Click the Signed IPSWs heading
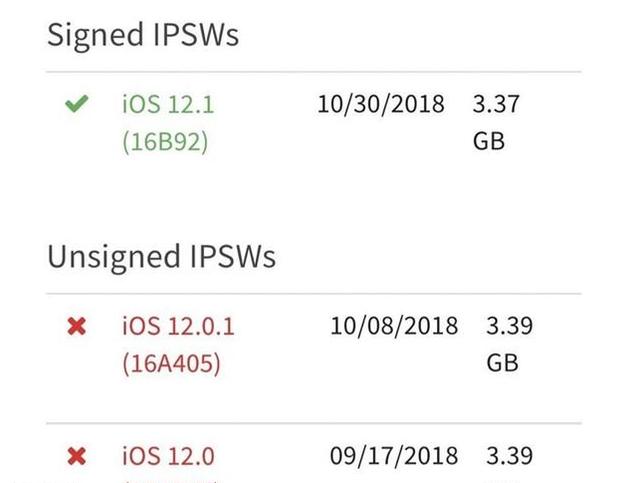 click(143, 35)
